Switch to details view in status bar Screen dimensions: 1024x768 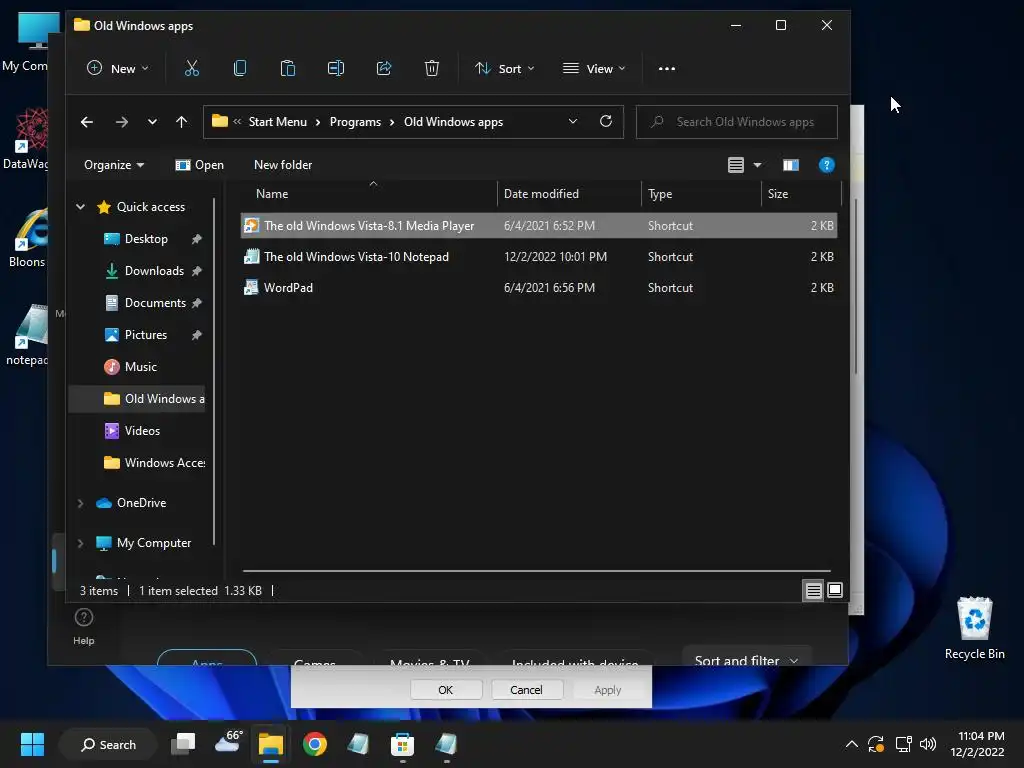tap(813, 590)
